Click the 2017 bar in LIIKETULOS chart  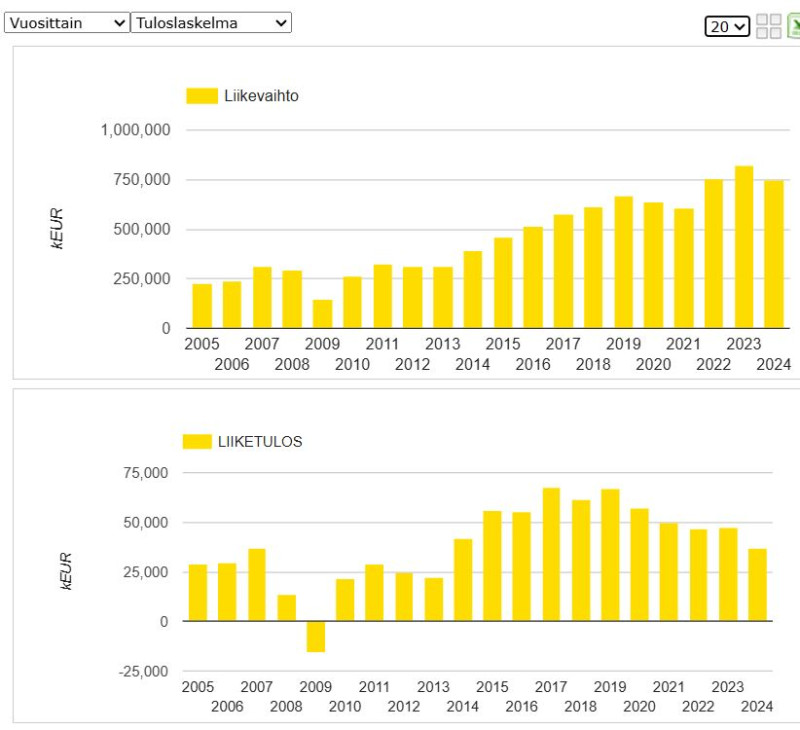[551, 555]
